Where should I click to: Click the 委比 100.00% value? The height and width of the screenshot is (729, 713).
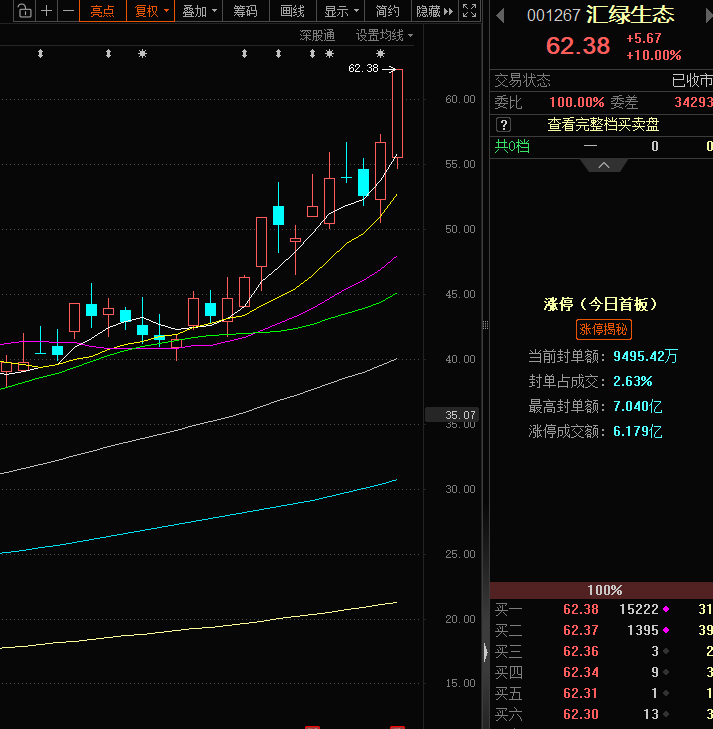(x=576, y=102)
